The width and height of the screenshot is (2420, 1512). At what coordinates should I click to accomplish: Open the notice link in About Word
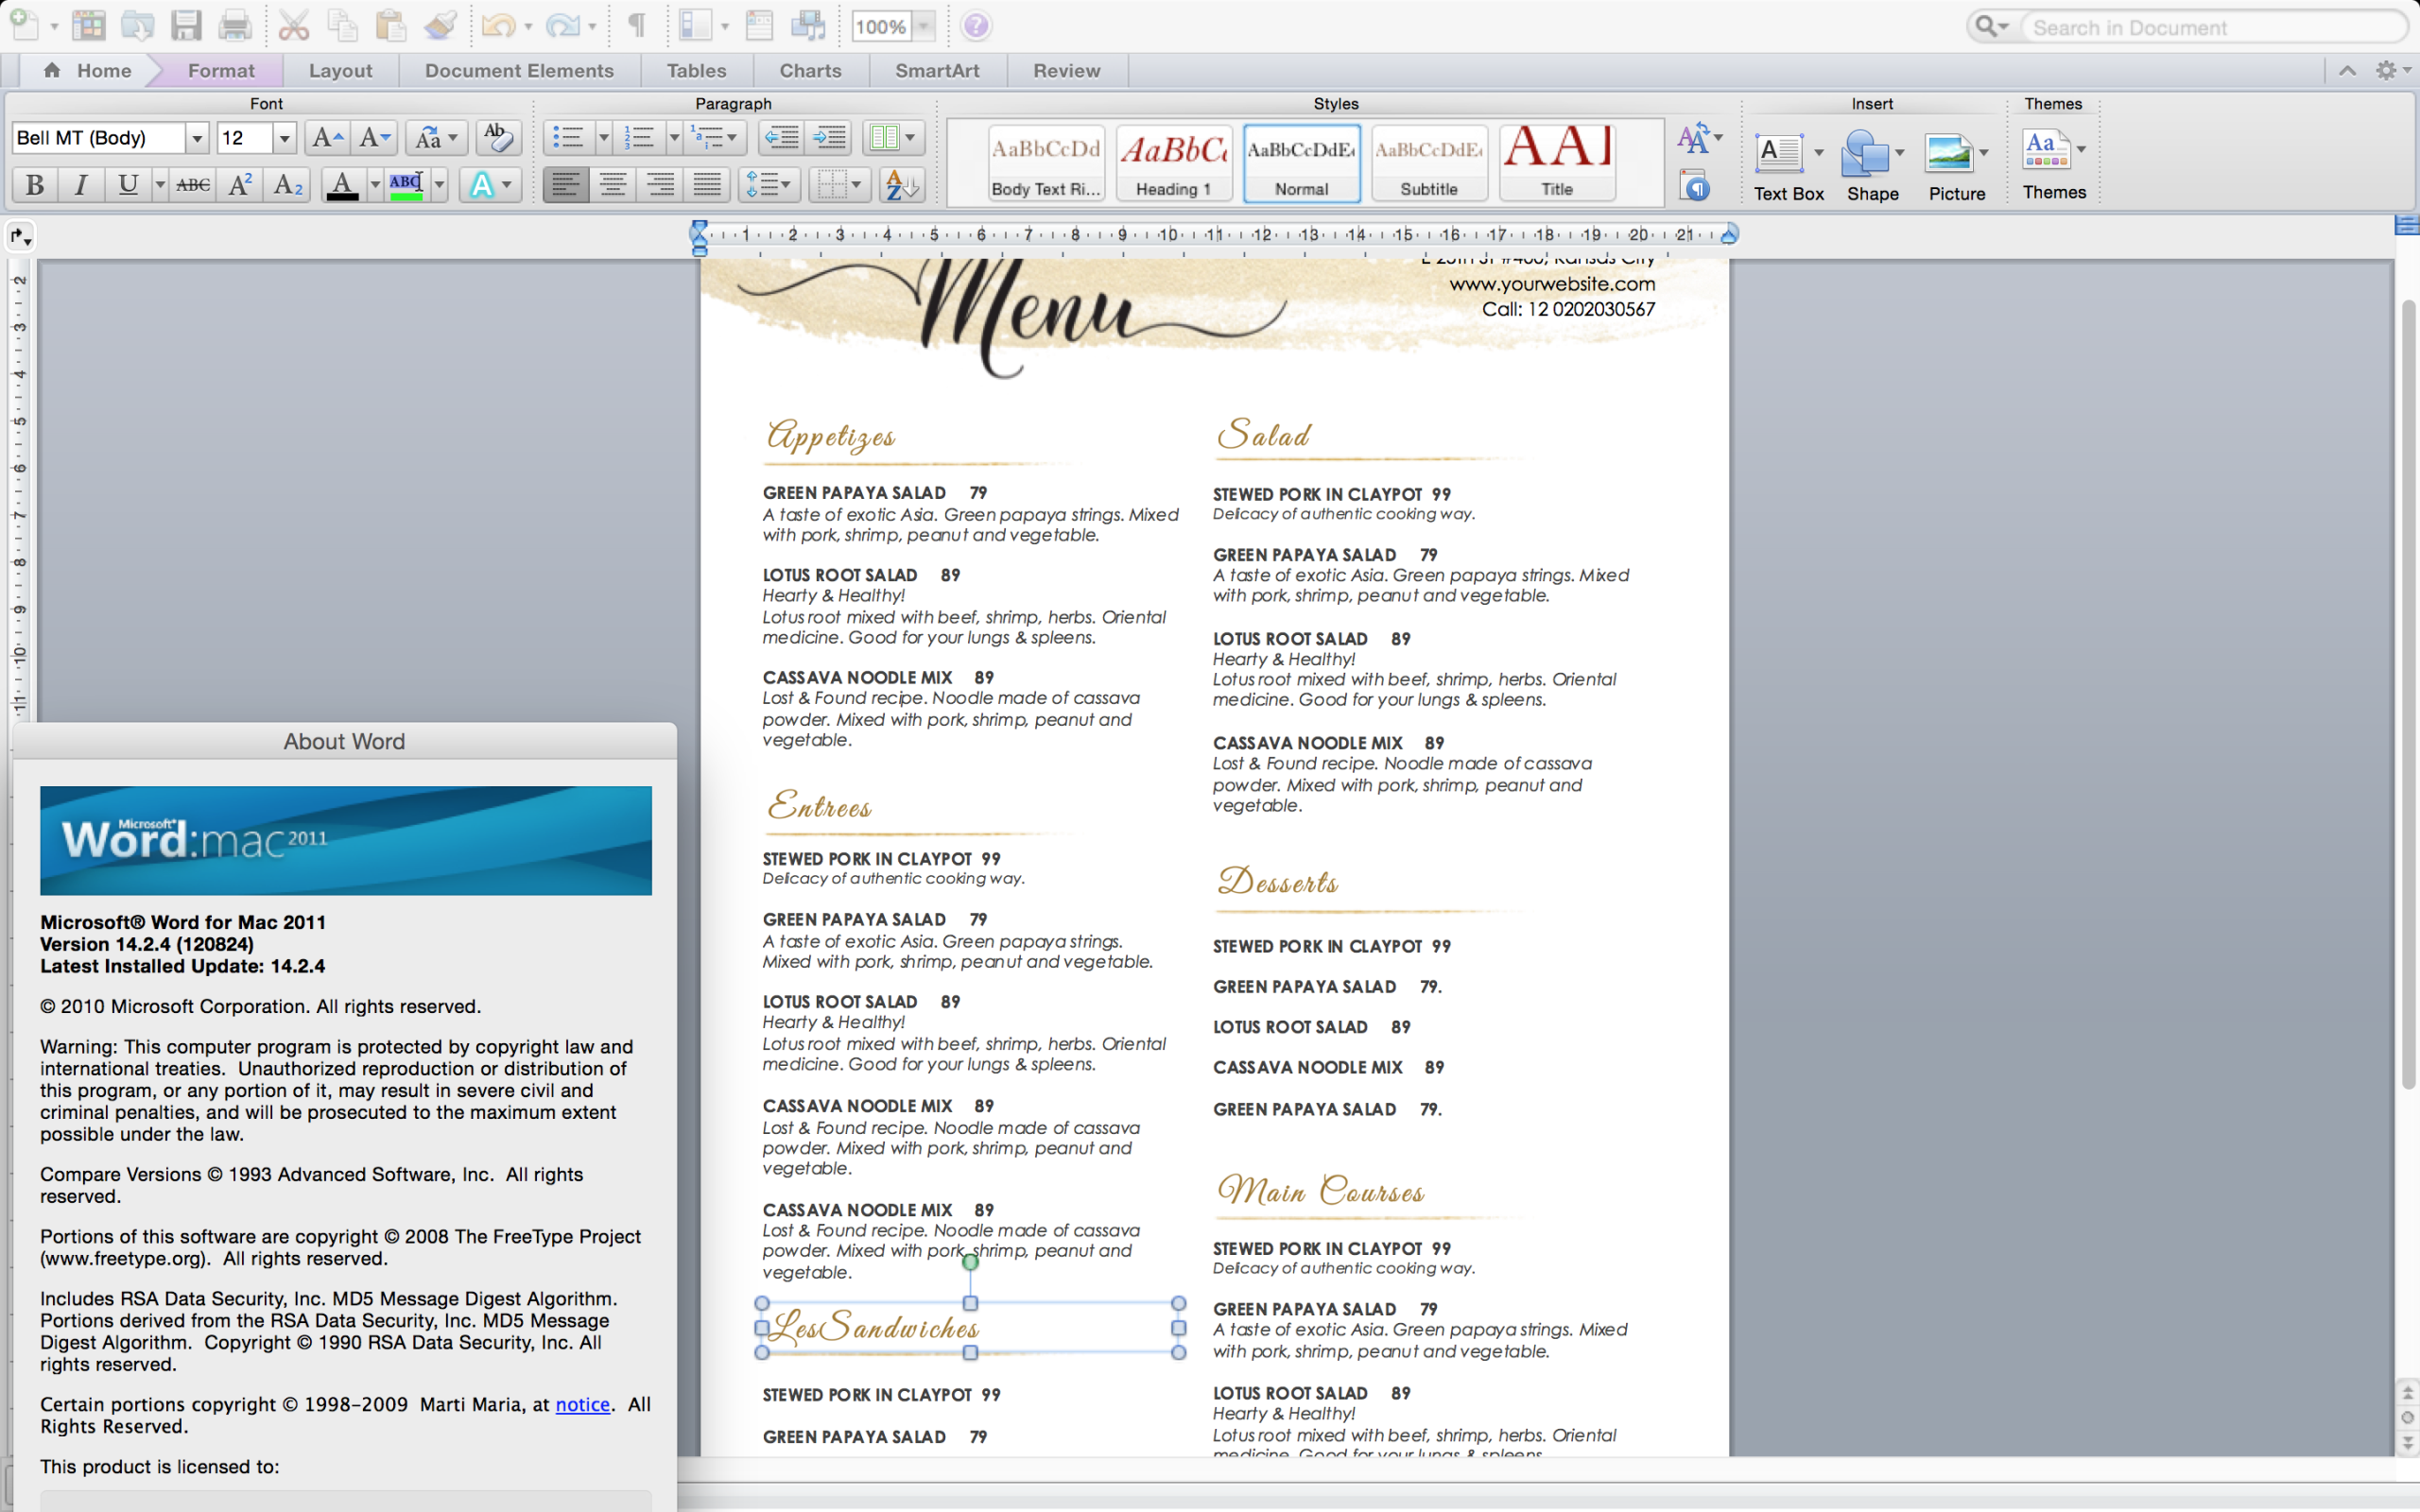pos(582,1404)
